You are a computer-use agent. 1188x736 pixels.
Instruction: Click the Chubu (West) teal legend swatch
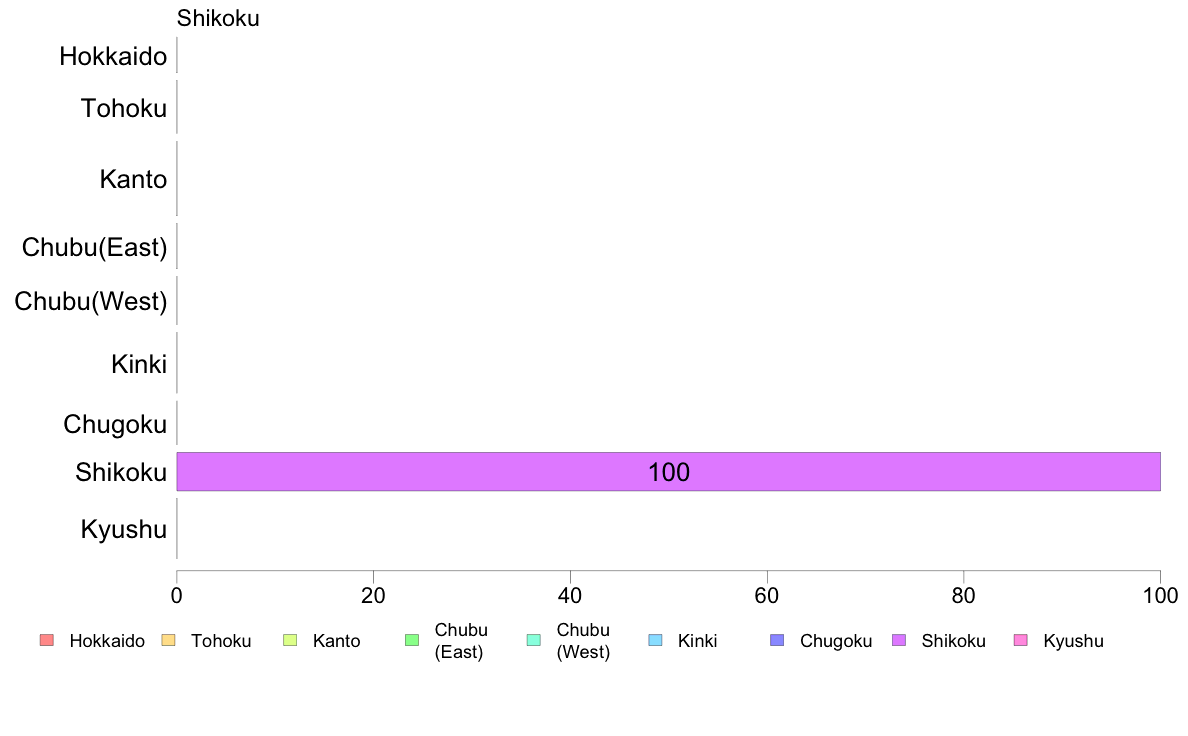click(x=533, y=640)
